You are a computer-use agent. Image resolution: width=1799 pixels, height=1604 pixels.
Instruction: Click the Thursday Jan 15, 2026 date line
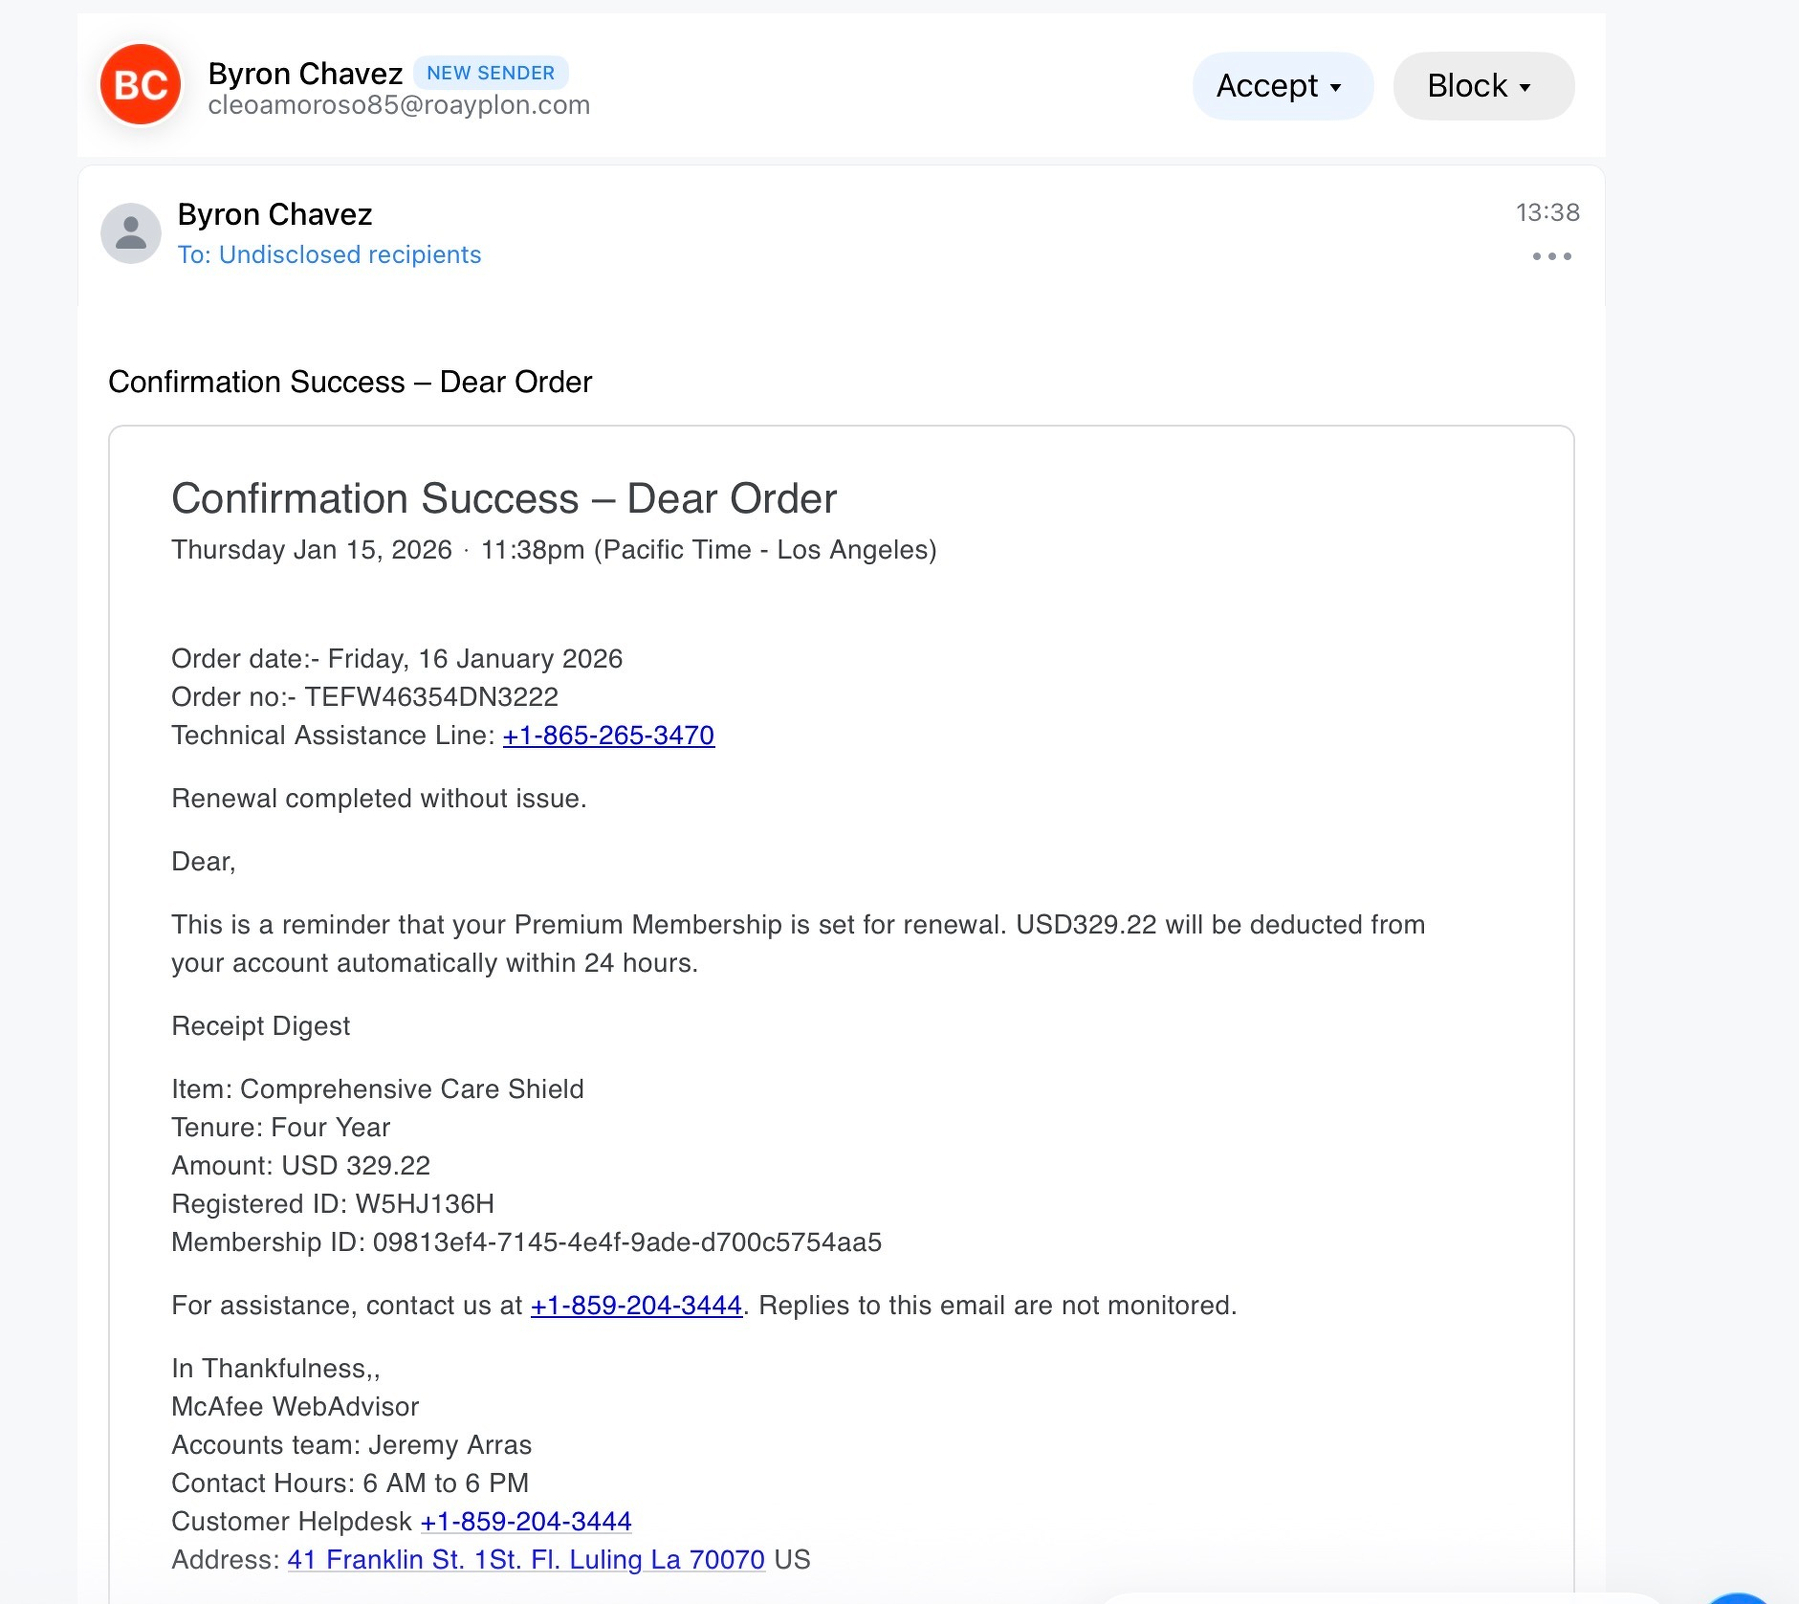point(553,550)
